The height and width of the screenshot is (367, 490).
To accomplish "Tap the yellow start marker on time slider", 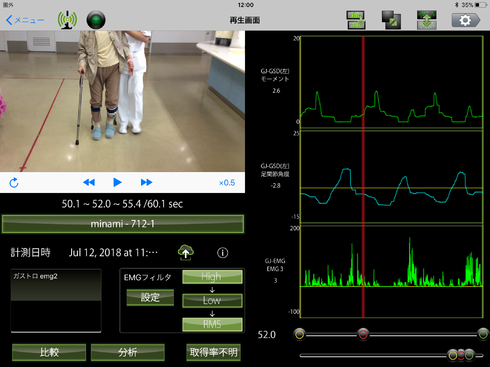I will click(x=300, y=334).
